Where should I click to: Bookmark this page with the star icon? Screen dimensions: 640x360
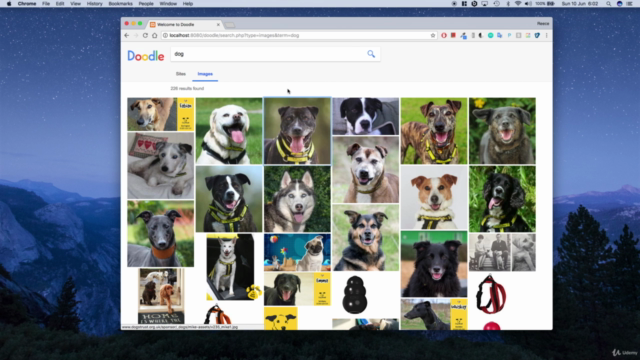click(433, 36)
